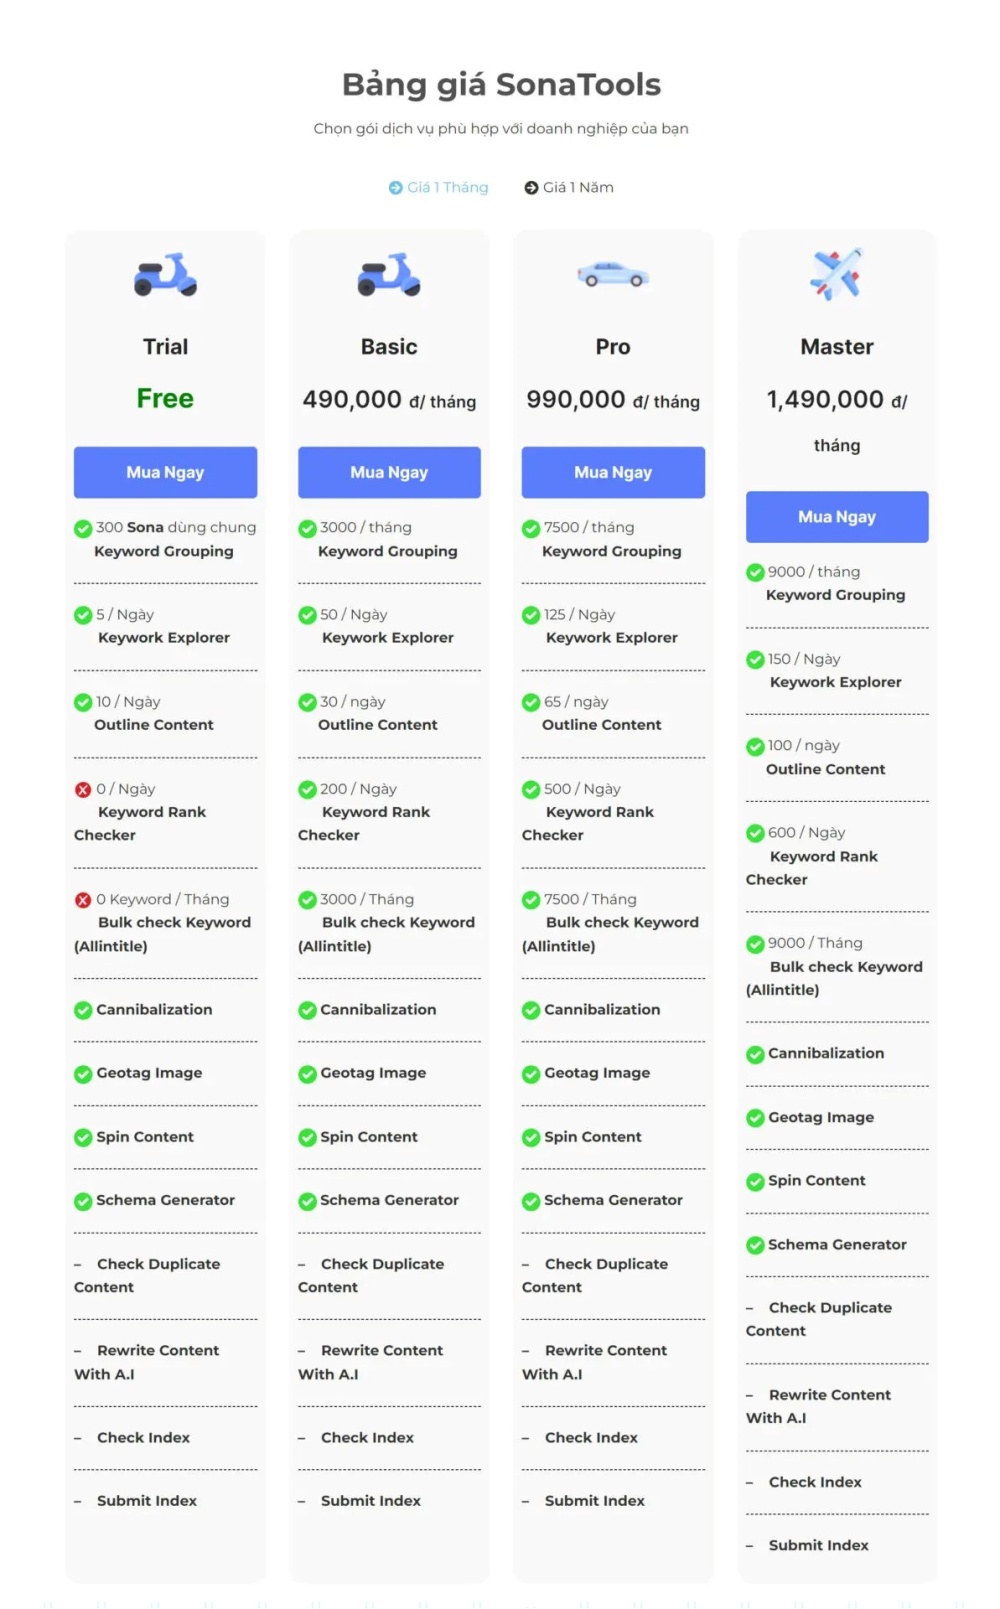
Task: Click the red X beside Trial Keyword Rank Checker
Action: 83,790
